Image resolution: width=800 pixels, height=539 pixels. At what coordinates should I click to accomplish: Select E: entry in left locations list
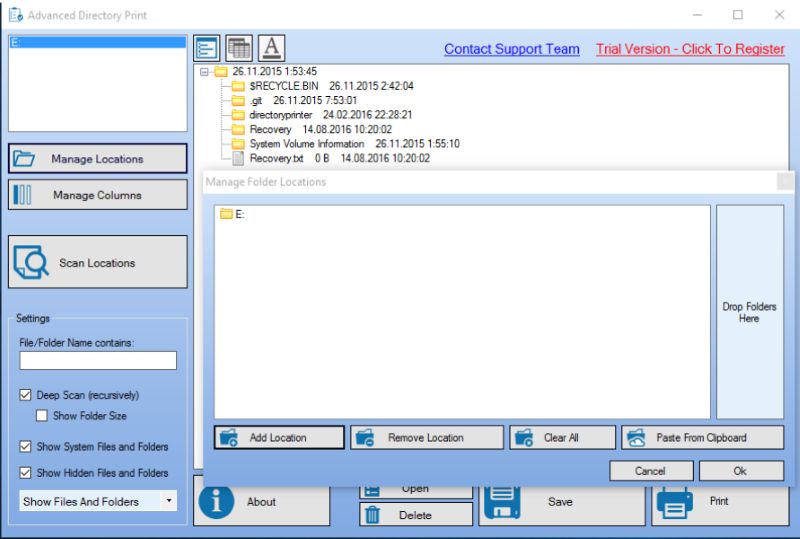click(x=97, y=42)
